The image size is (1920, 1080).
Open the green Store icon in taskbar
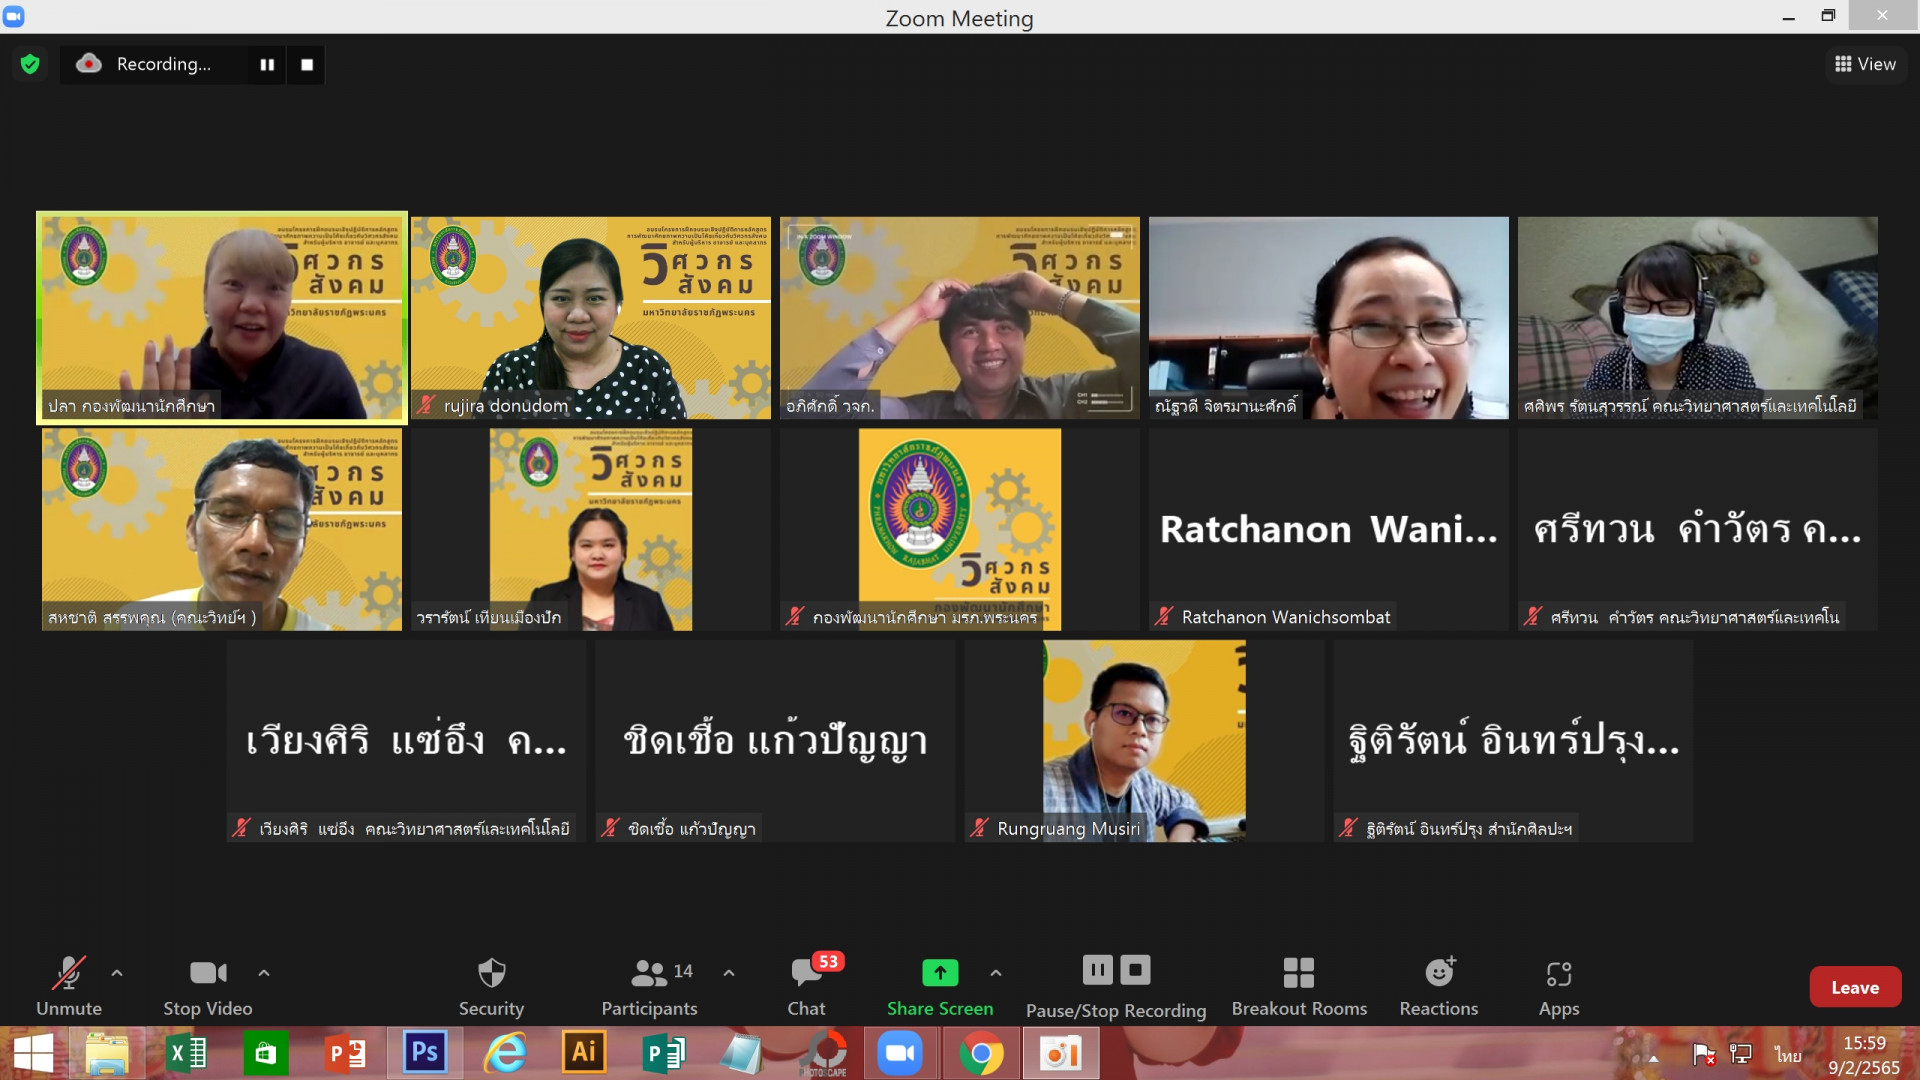pyautogui.click(x=266, y=1054)
